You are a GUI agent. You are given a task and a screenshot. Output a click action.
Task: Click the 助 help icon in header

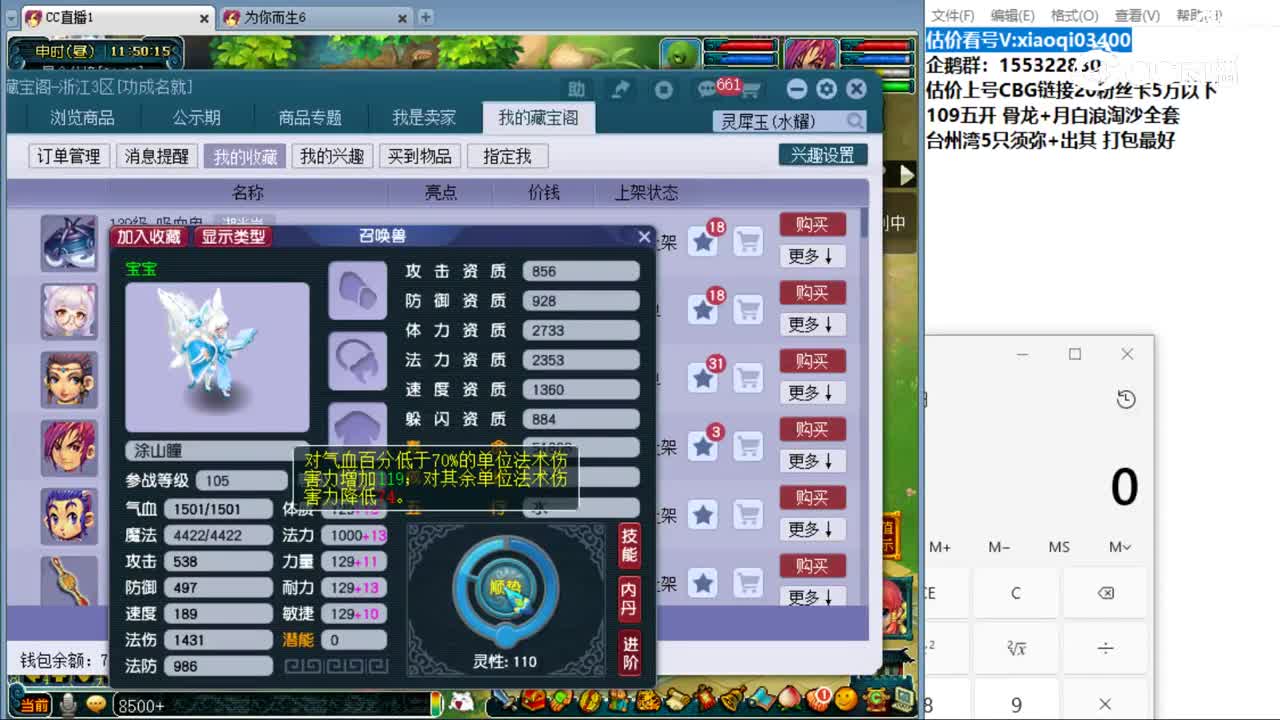pyautogui.click(x=576, y=89)
